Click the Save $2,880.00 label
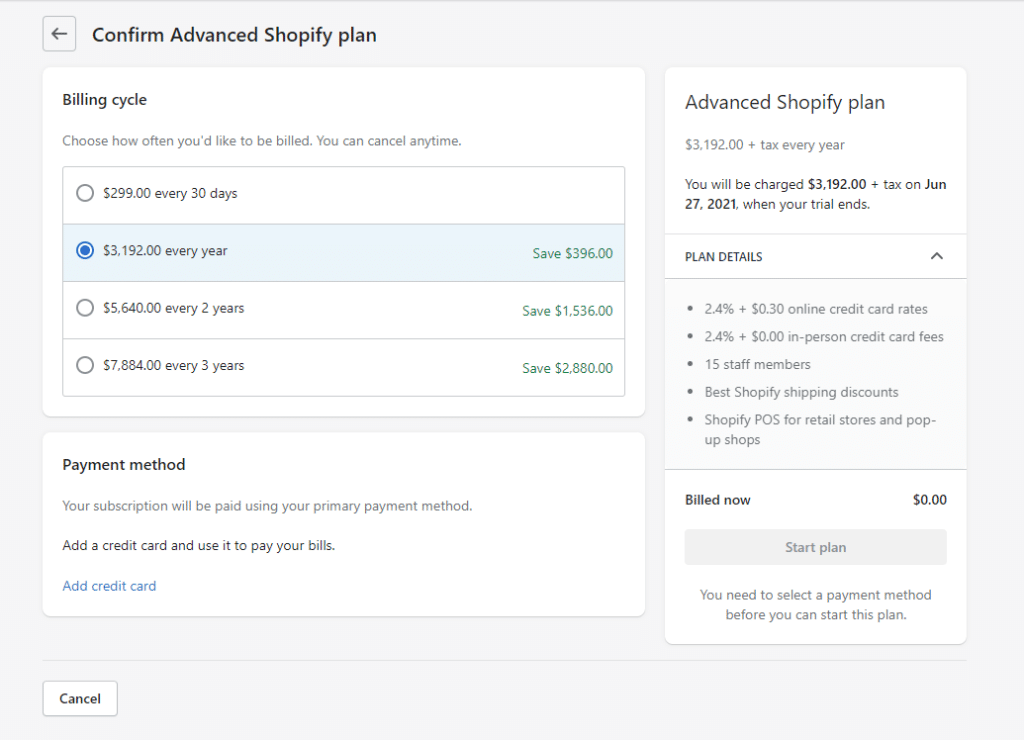 (568, 368)
